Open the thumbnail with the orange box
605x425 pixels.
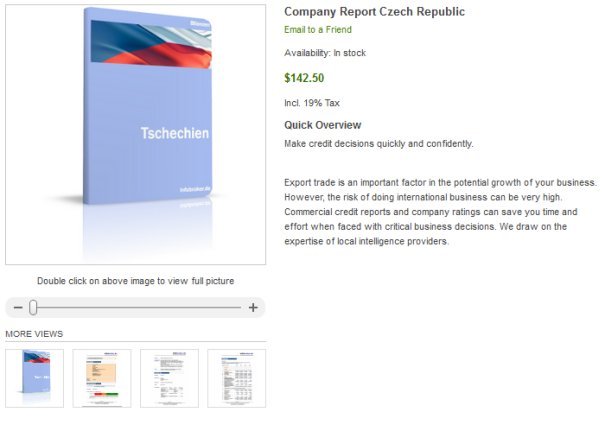(x=102, y=377)
